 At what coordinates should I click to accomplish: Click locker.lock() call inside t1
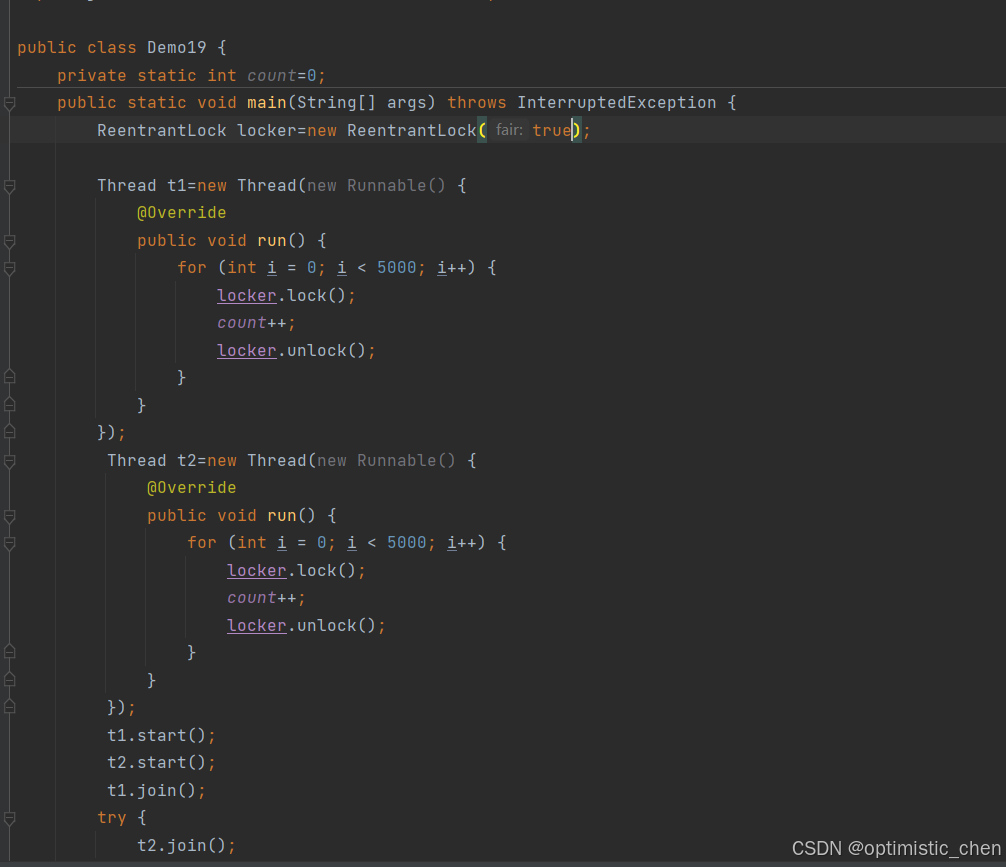(286, 296)
